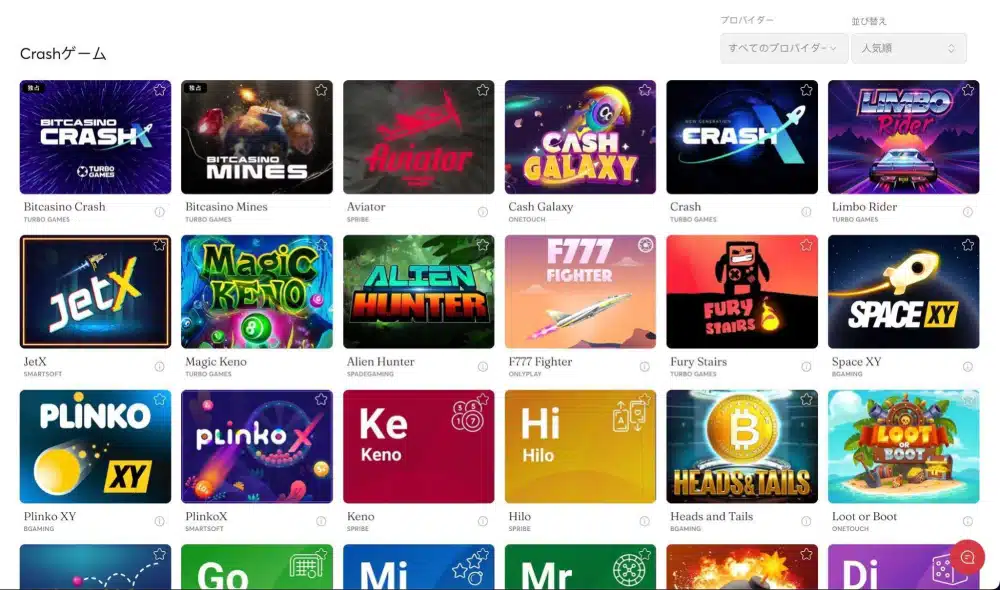The image size is (1000, 590).
Task: Open the Limbo Rider title link
Action: click(x=864, y=207)
